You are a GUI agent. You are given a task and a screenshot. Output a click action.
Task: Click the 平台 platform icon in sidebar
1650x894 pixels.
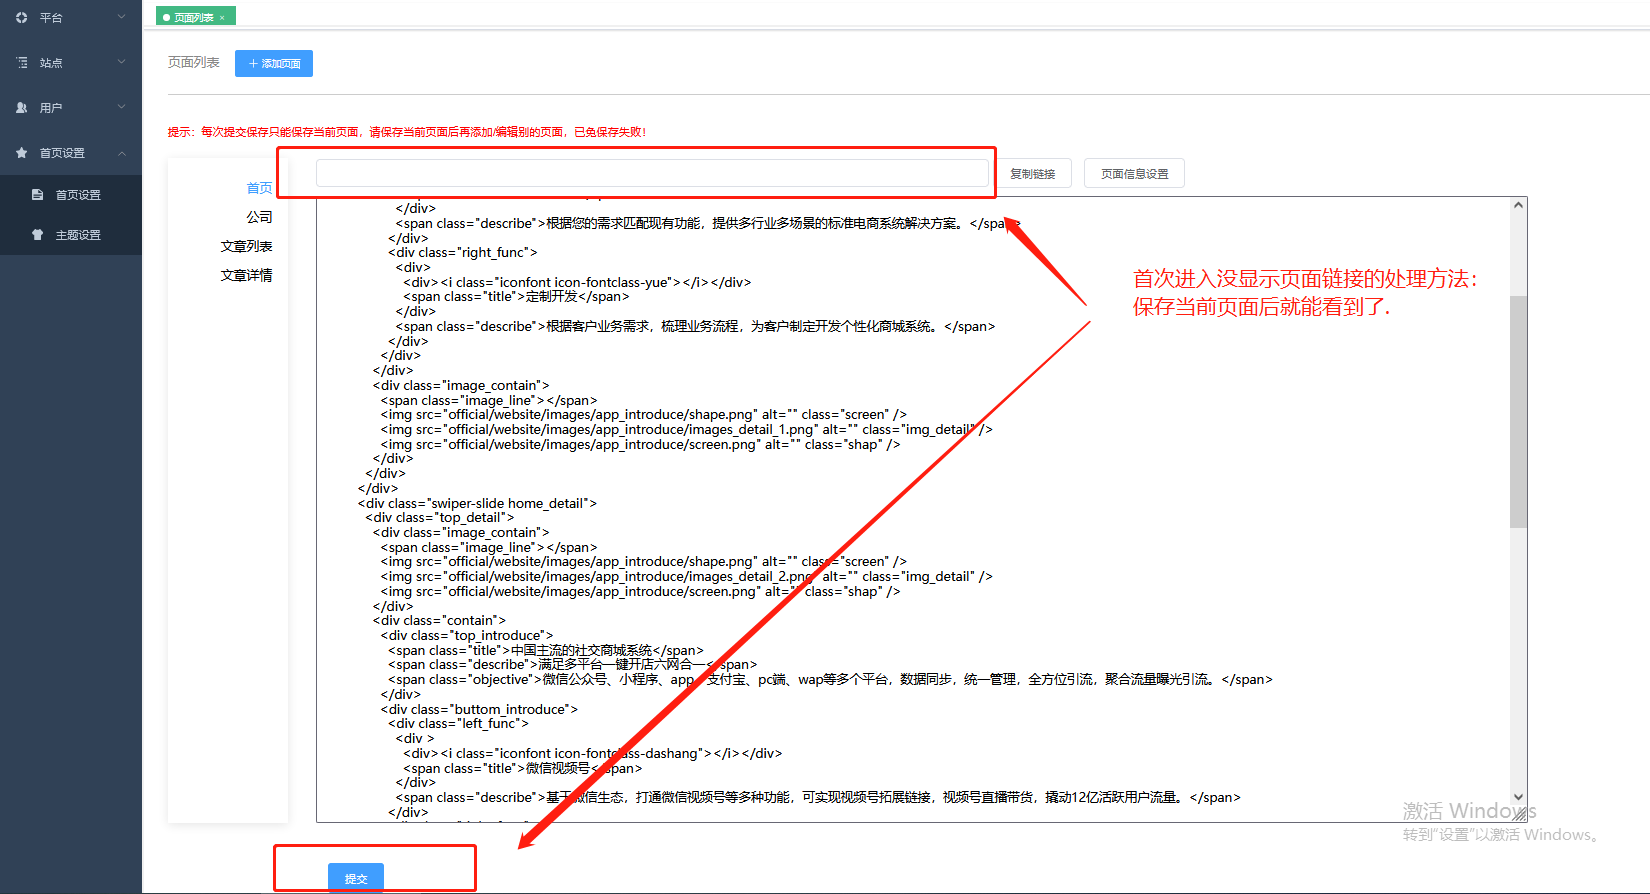[x=22, y=18]
